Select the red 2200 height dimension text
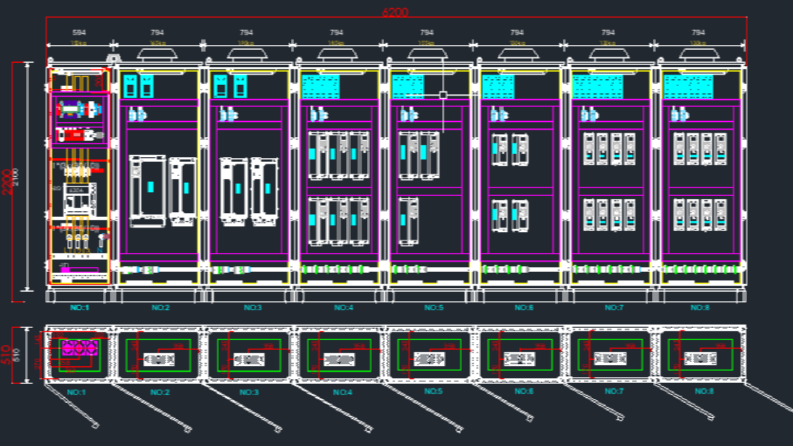The height and width of the screenshot is (446, 793). 7,182
